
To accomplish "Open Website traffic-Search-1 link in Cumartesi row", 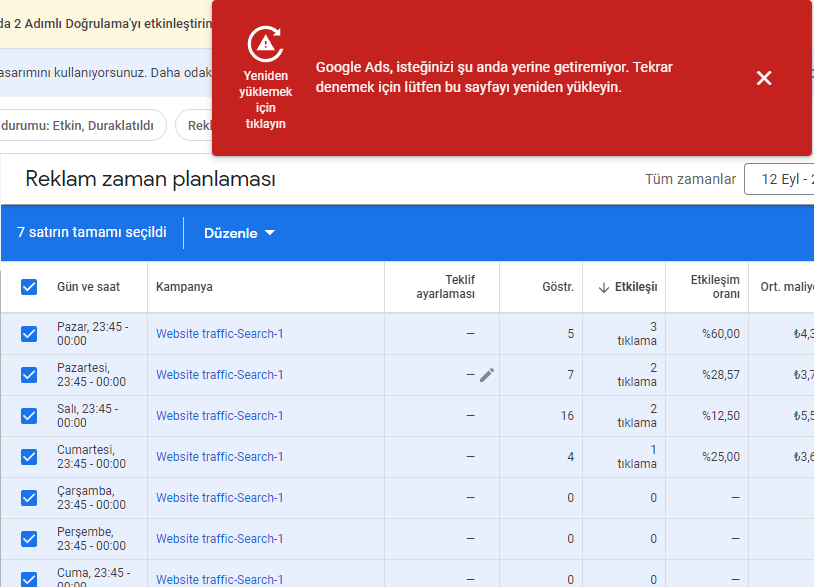I will click(x=220, y=457).
